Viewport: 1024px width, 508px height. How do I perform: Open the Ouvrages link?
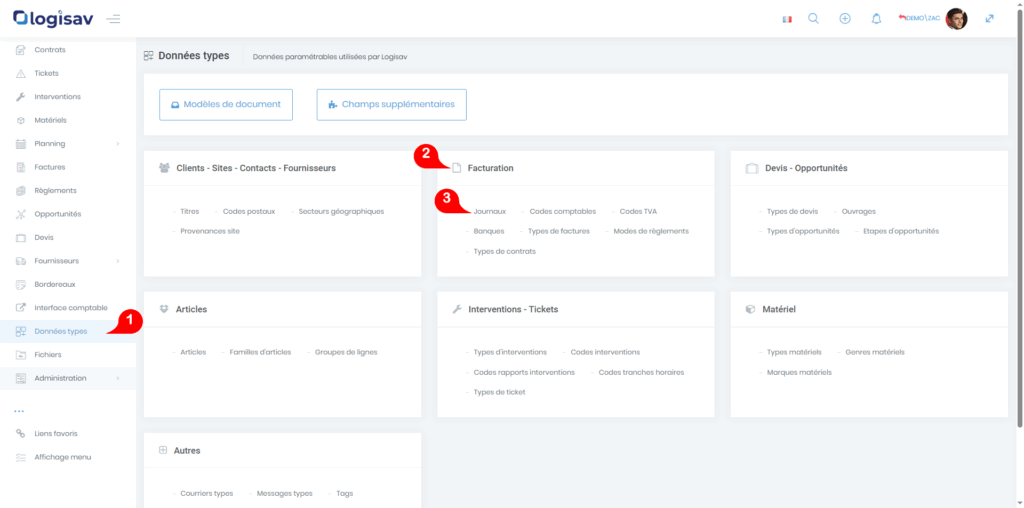[859, 212]
